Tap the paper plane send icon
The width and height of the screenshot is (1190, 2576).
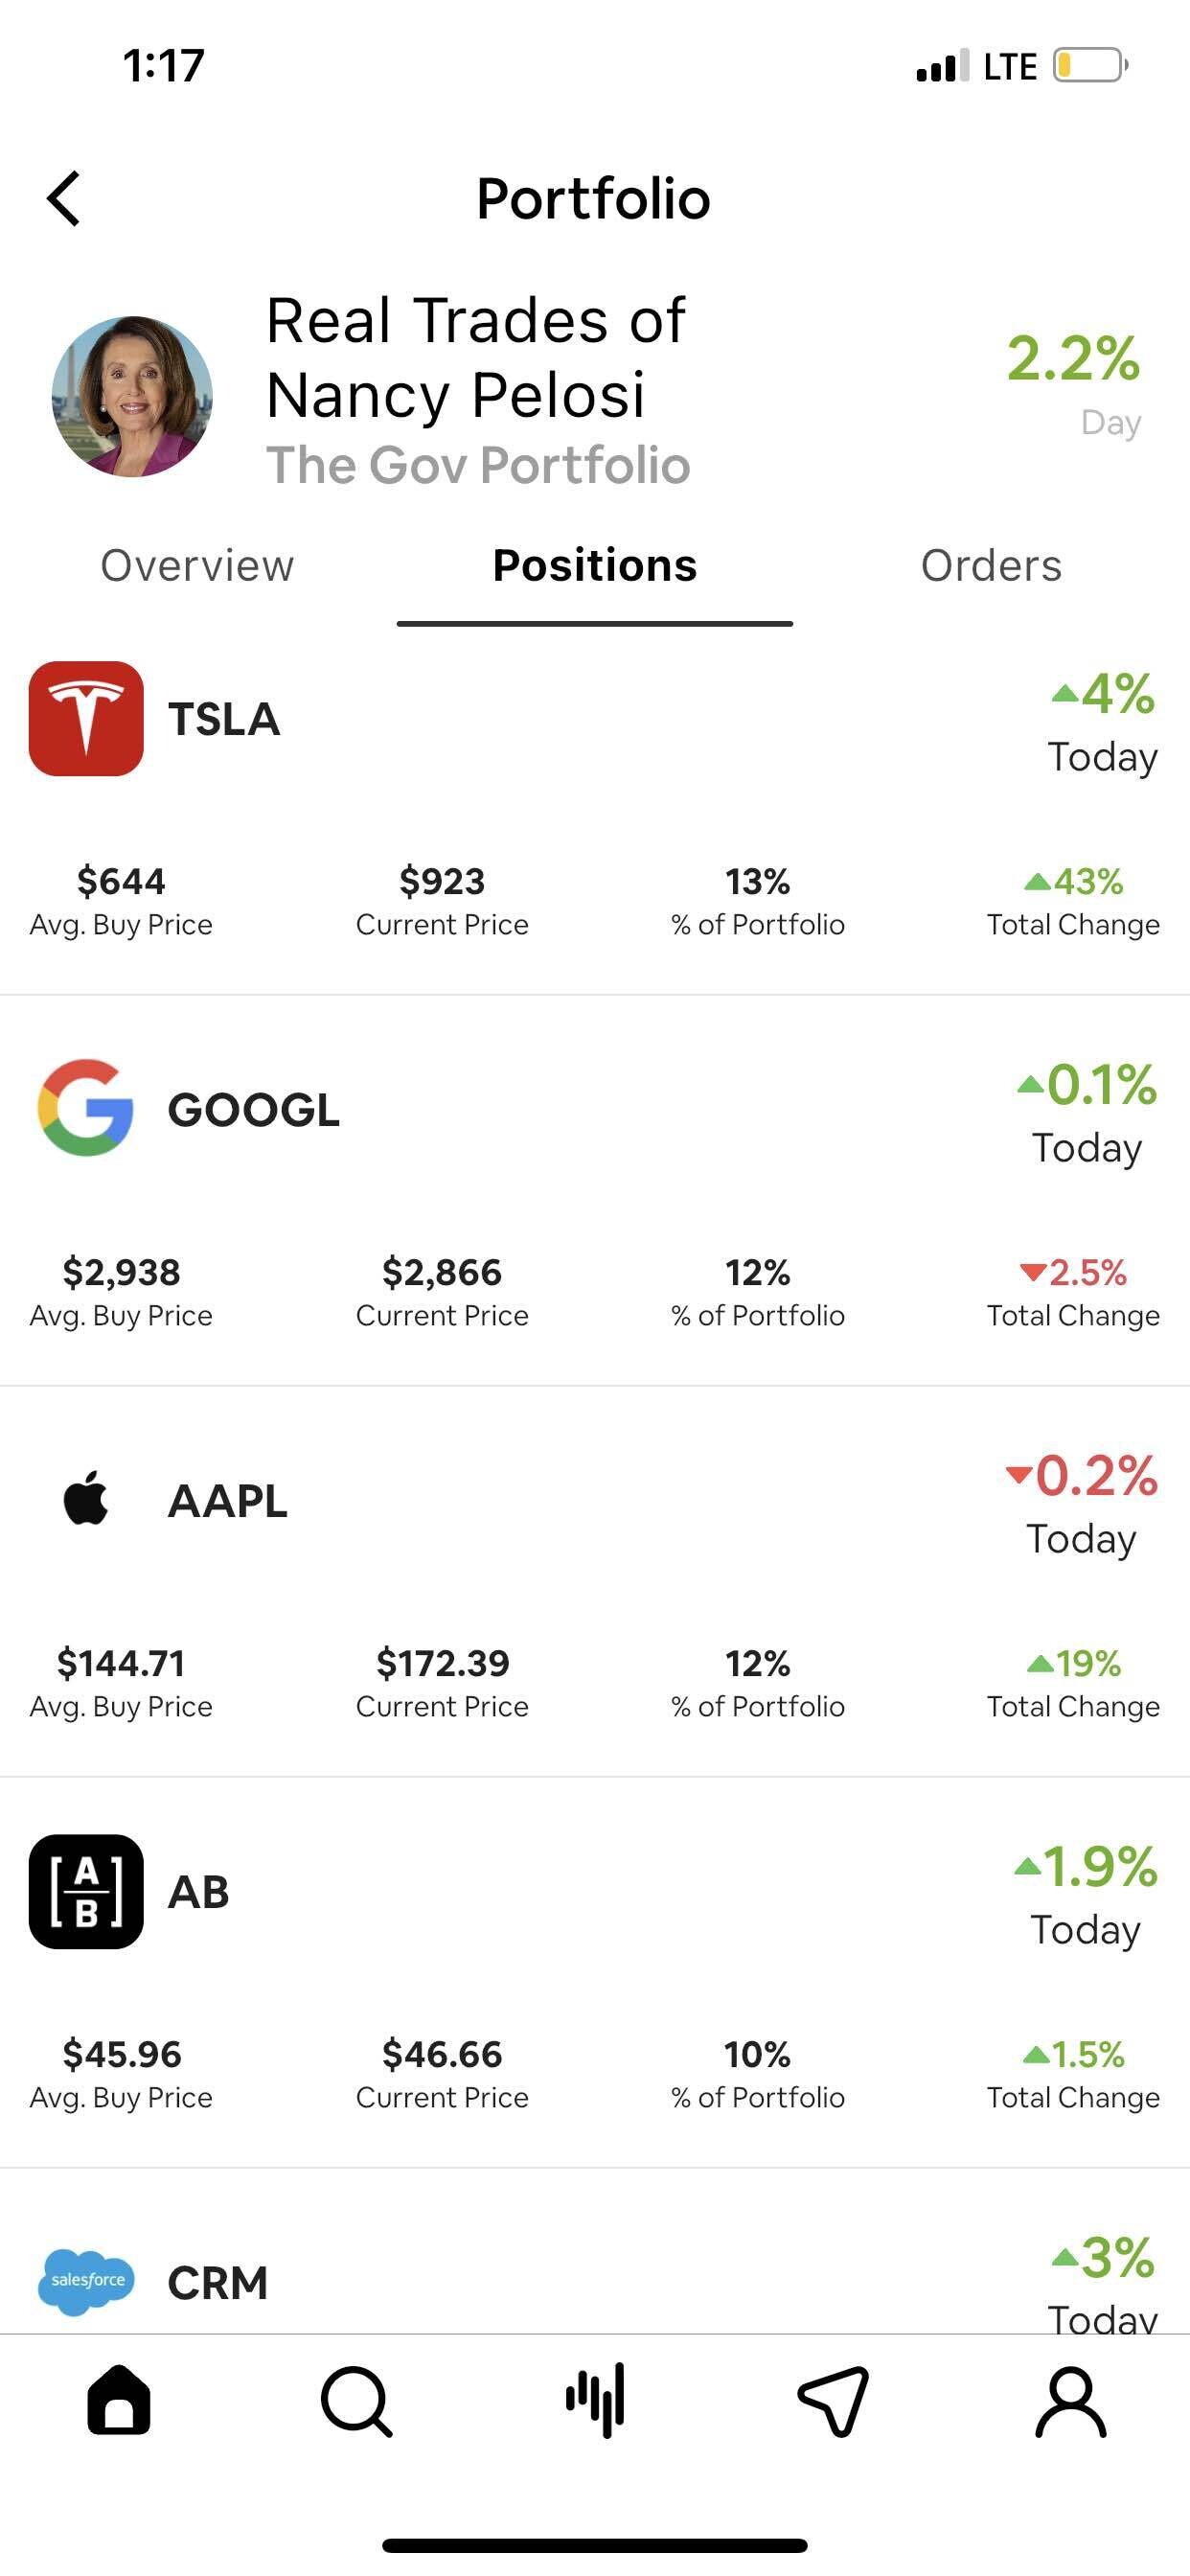point(833,2400)
